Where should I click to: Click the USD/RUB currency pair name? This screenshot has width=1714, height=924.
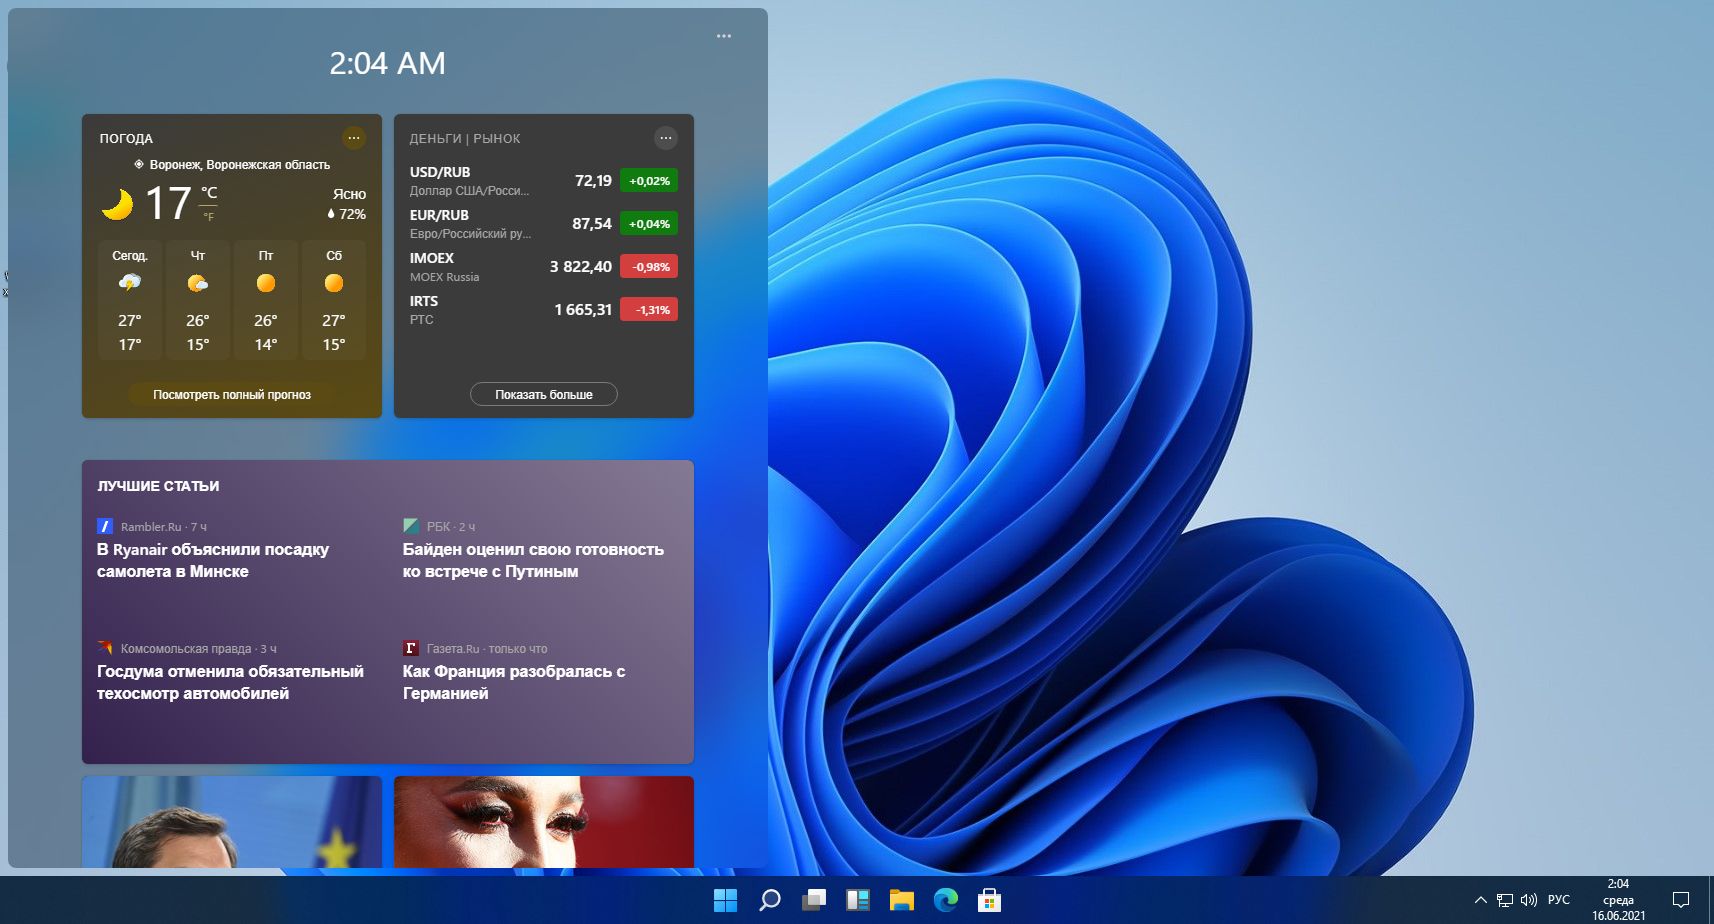(x=440, y=172)
